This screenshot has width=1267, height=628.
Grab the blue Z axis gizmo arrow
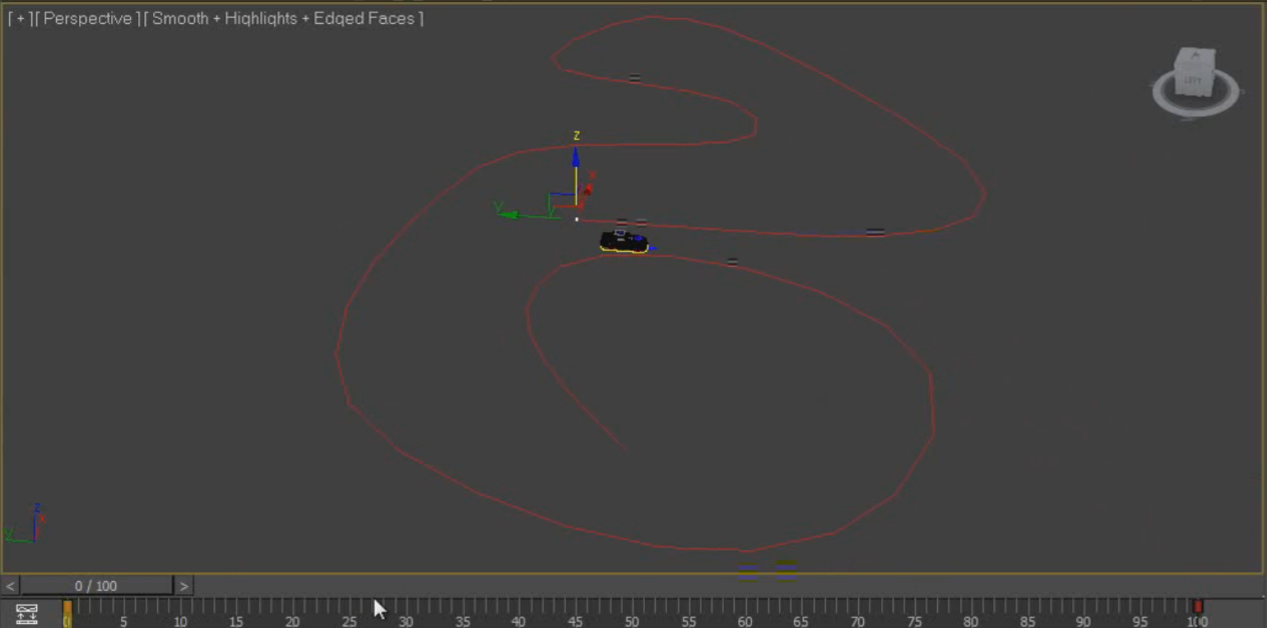click(x=576, y=160)
